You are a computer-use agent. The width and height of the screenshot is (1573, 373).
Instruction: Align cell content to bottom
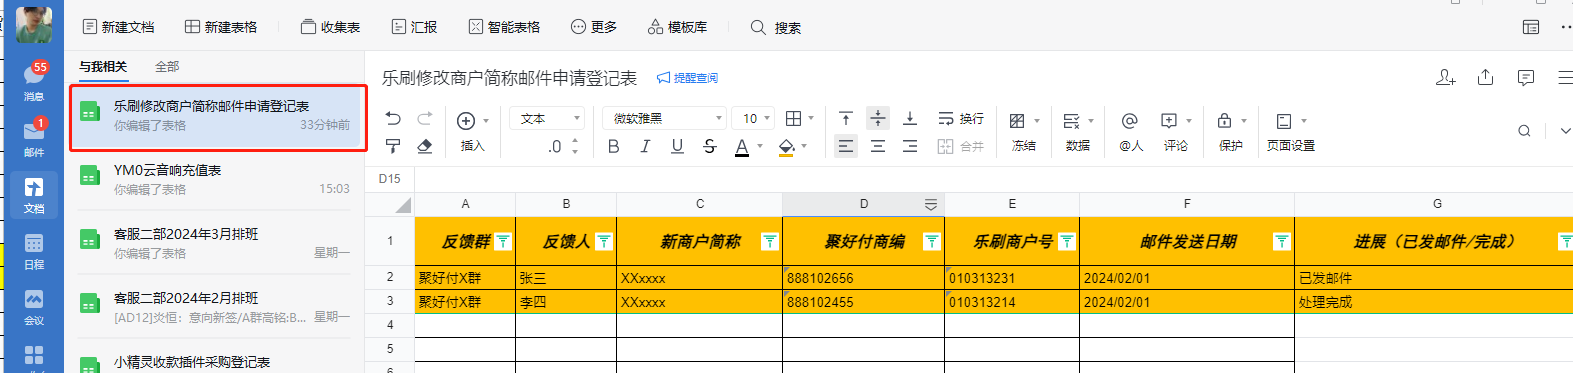[910, 118]
